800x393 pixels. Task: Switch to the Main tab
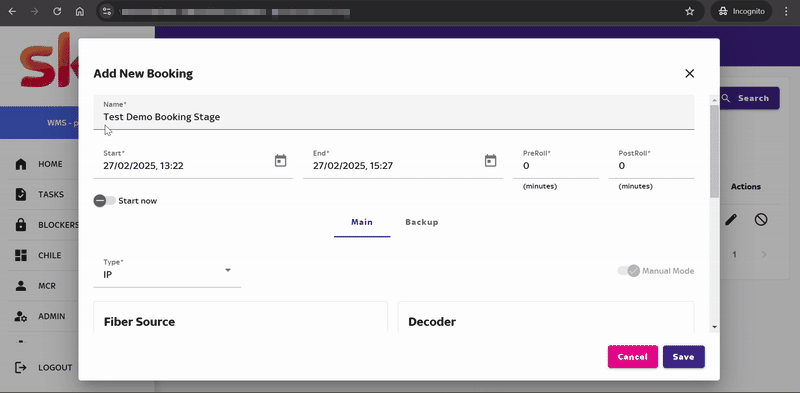(x=362, y=223)
